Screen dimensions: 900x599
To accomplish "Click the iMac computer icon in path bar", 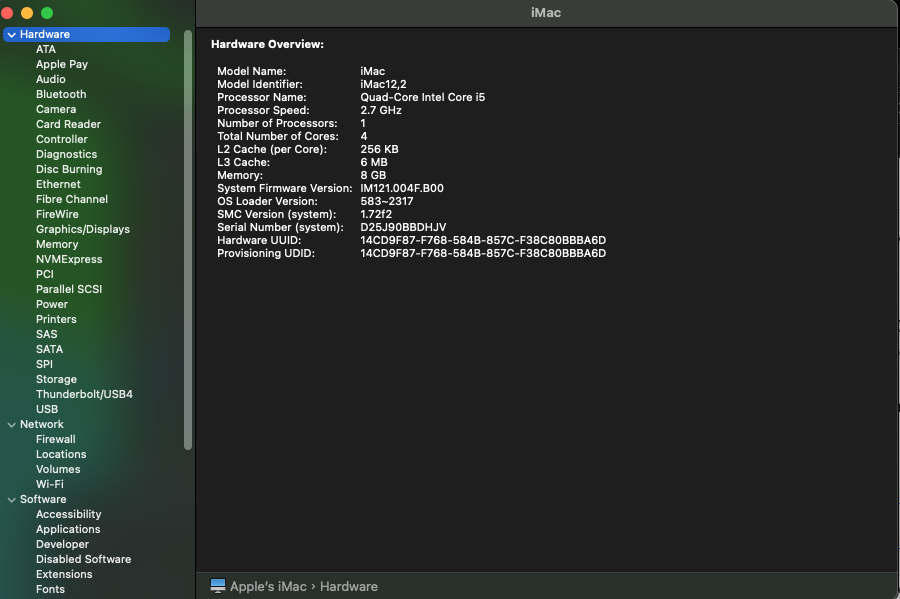I will [x=218, y=586].
